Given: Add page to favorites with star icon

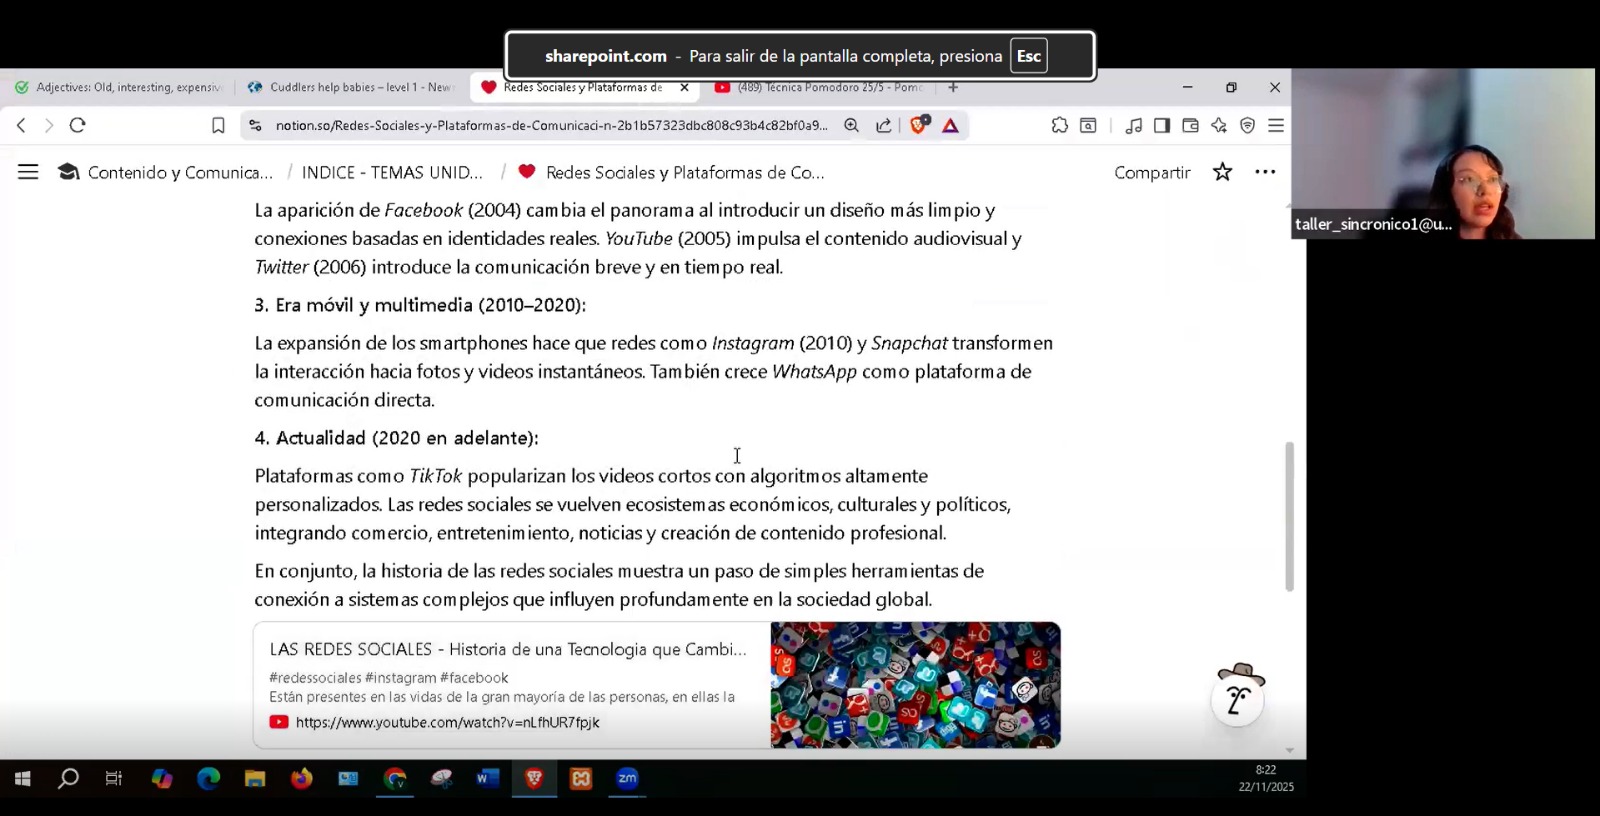Looking at the screenshot, I should (1222, 172).
